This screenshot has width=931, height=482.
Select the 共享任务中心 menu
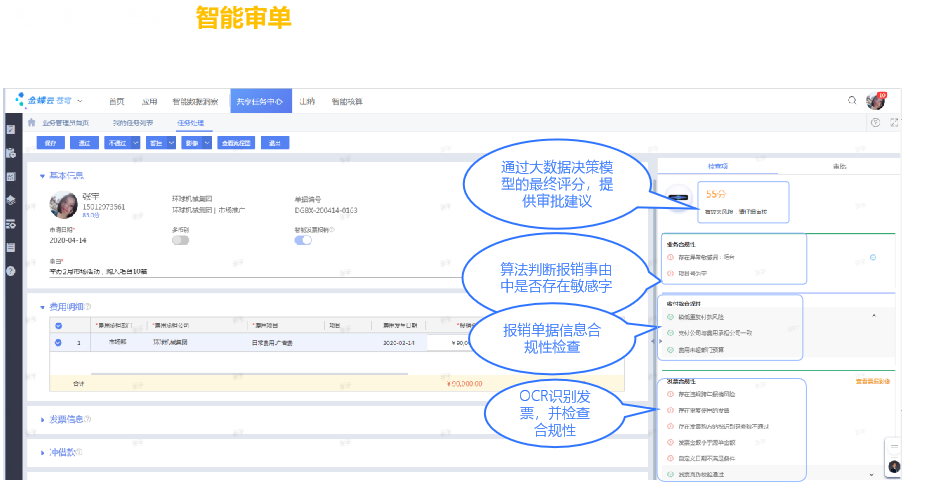coord(260,102)
